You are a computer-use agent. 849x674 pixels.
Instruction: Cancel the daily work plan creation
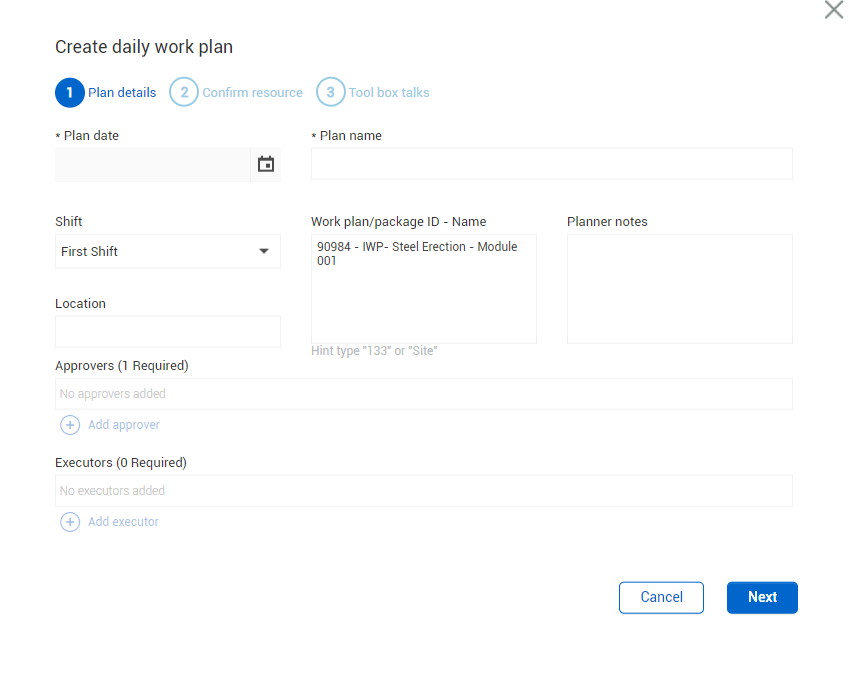(661, 597)
